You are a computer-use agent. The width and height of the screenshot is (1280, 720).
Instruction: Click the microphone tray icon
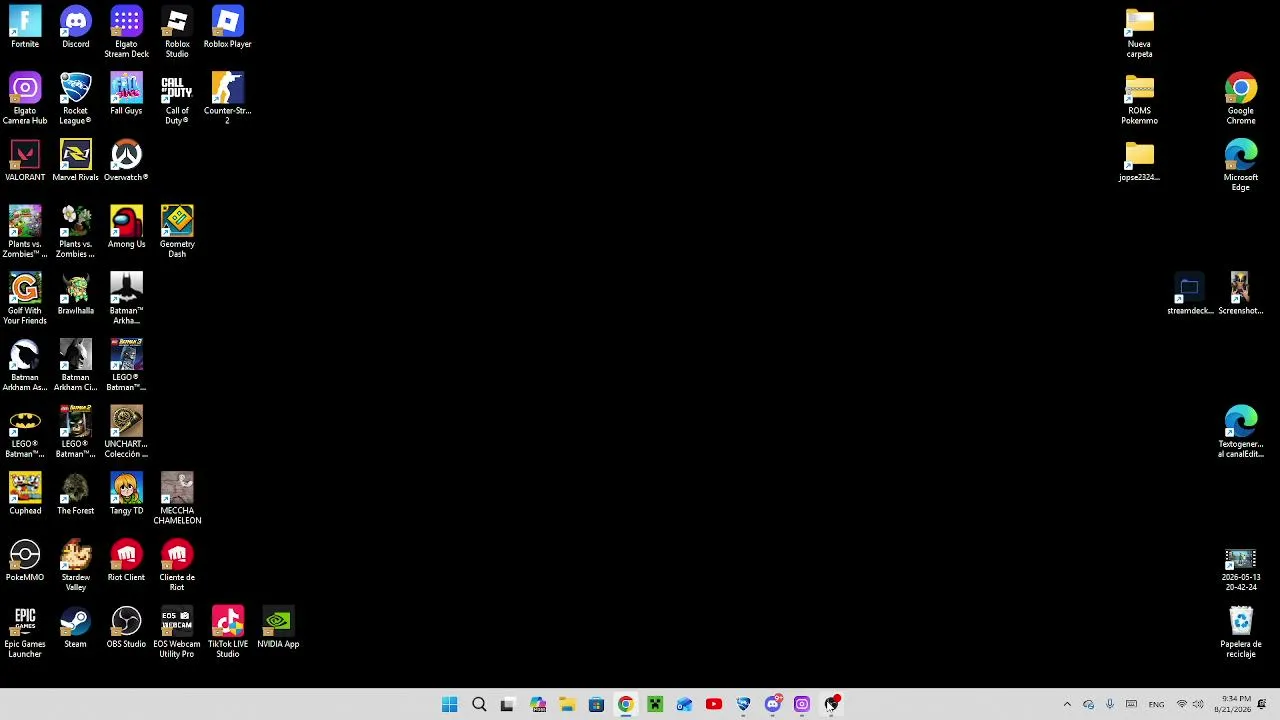[x=1110, y=705]
